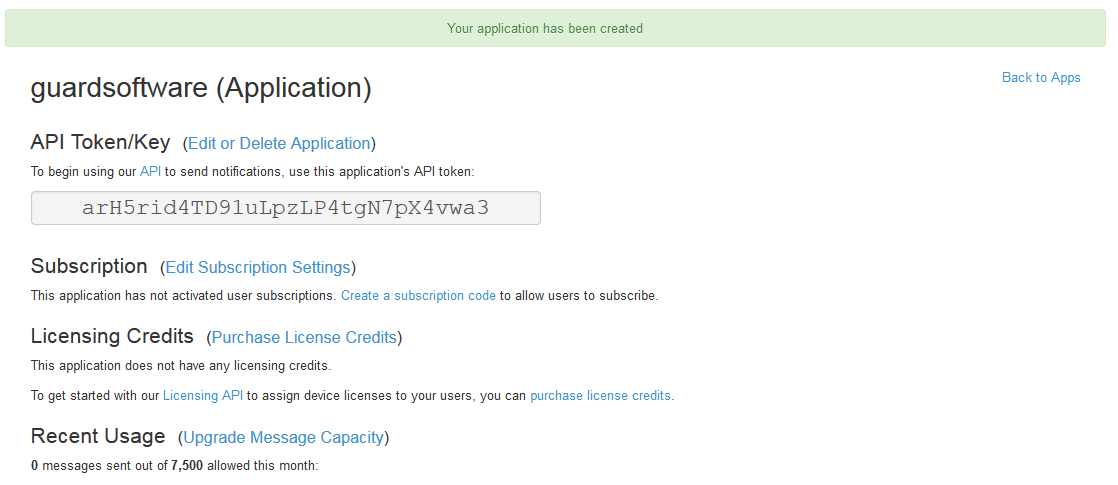This screenshot has width=1118, height=485.
Task: Click the Licensing Credits heading text
Action: click(x=112, y=336)
